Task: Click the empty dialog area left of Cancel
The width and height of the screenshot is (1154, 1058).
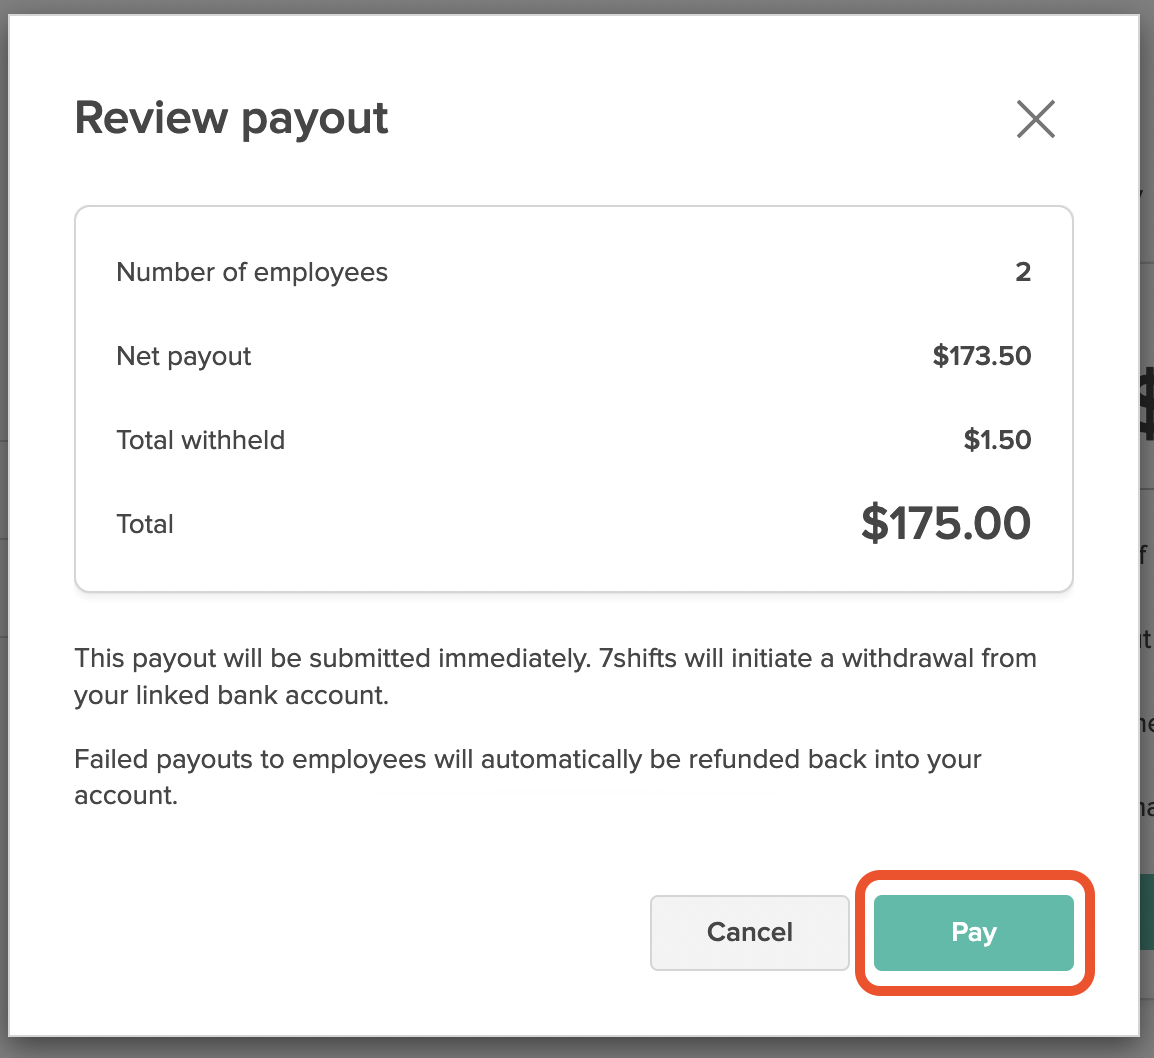Action: click(x=361, y=932)
